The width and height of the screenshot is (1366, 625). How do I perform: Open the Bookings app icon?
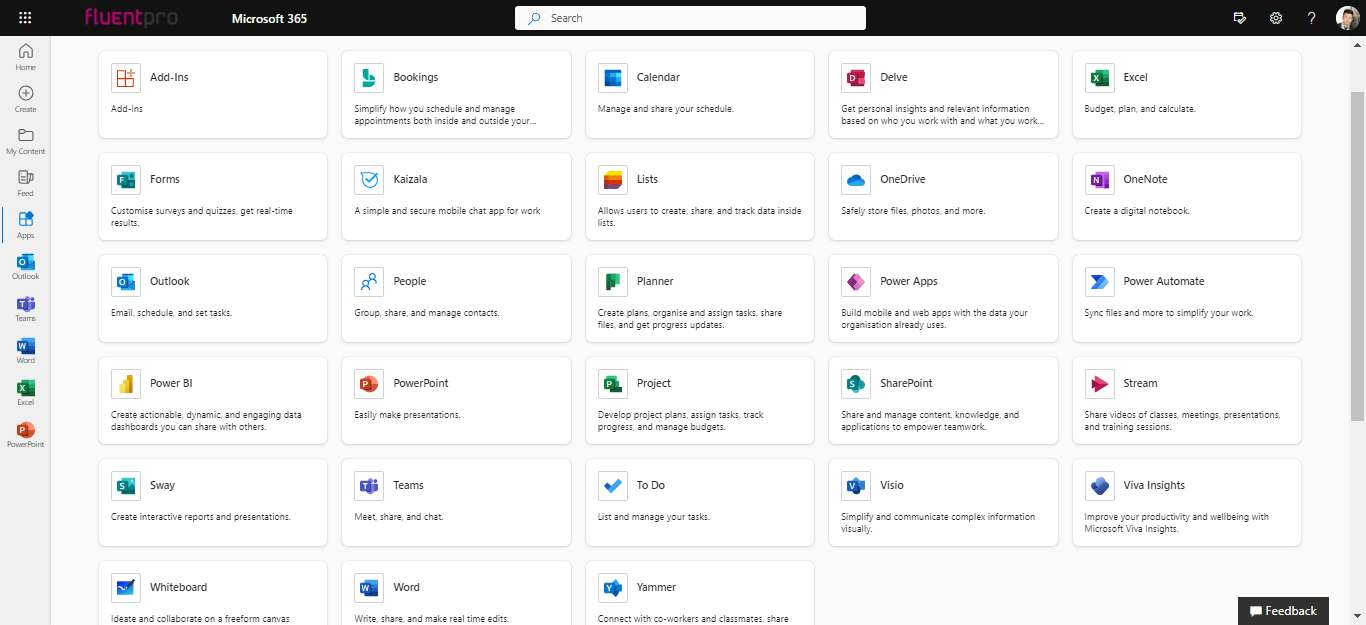(369, 78)
